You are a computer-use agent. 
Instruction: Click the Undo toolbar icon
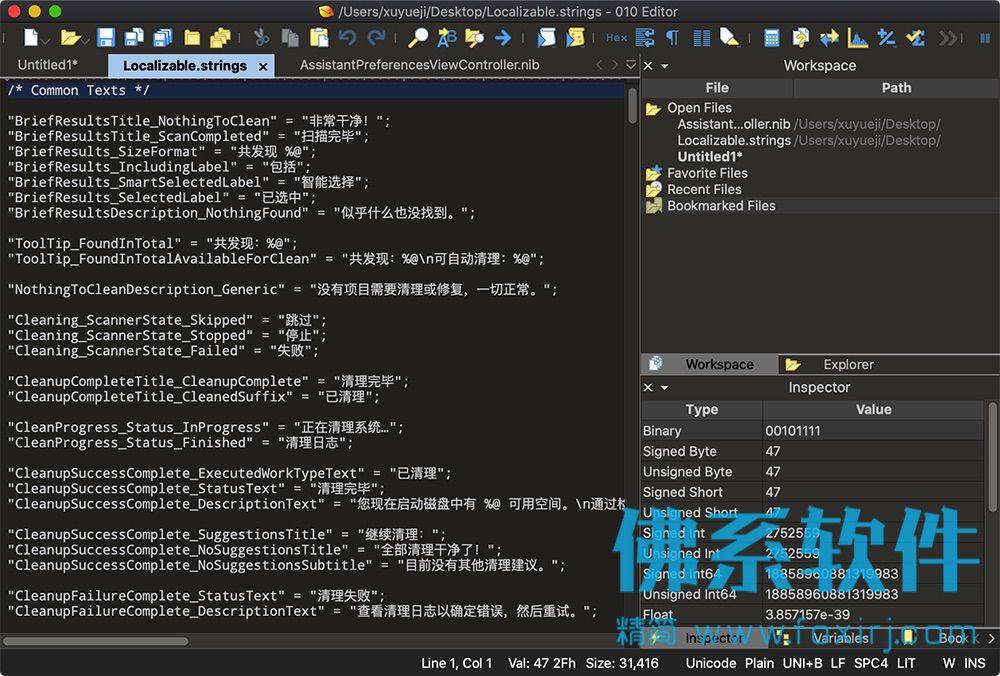(x=347, y=38)
